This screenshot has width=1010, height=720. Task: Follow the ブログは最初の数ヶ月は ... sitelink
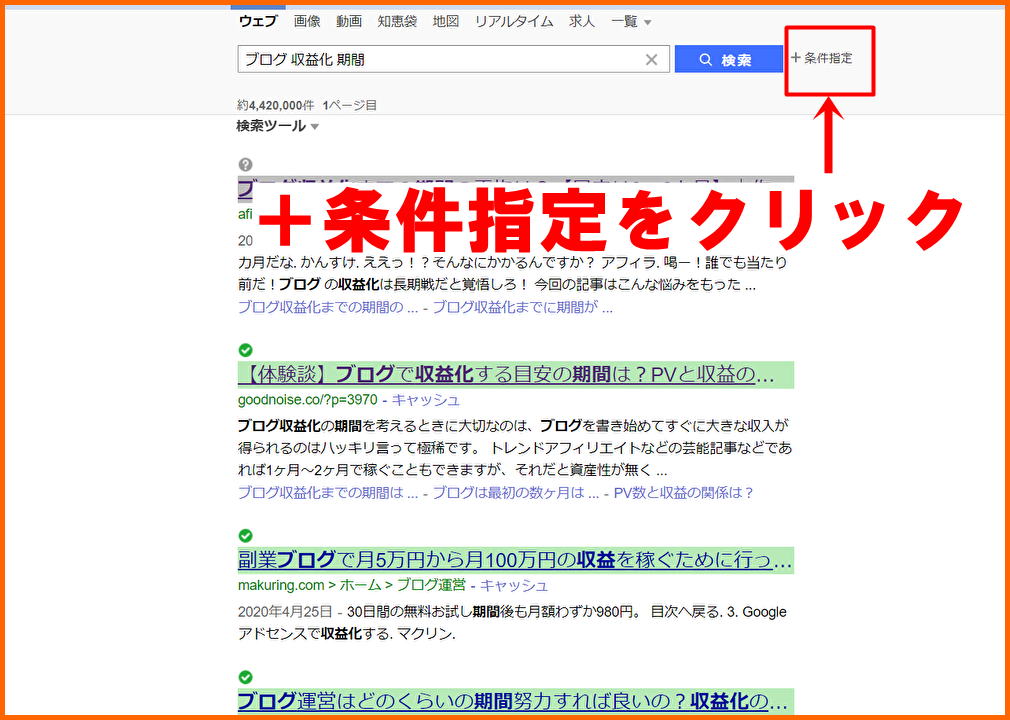[516, 493]
